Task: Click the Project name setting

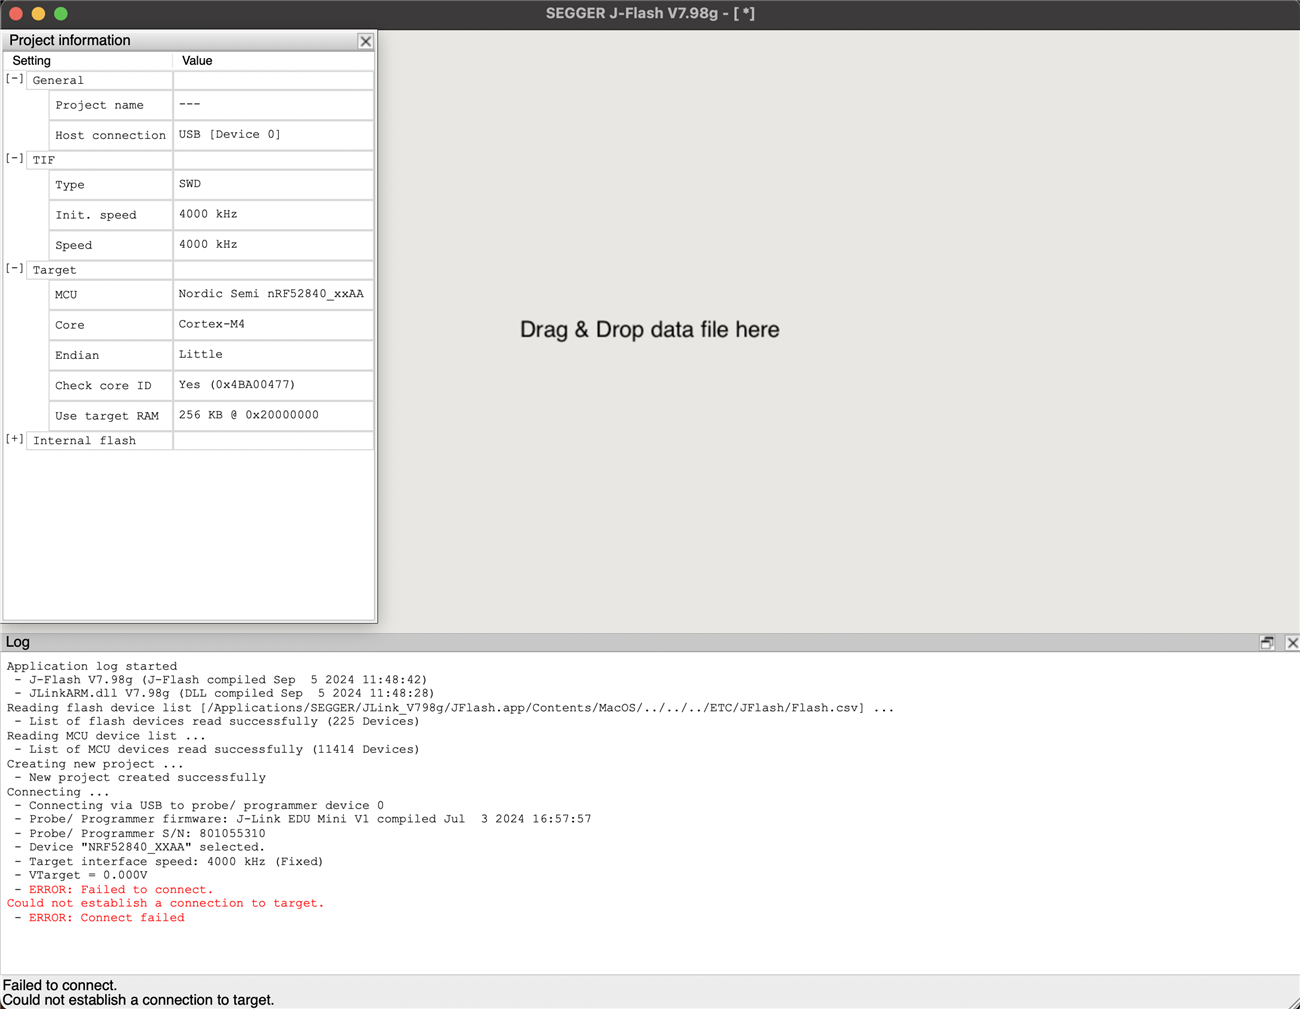Action: coord(111,105)
